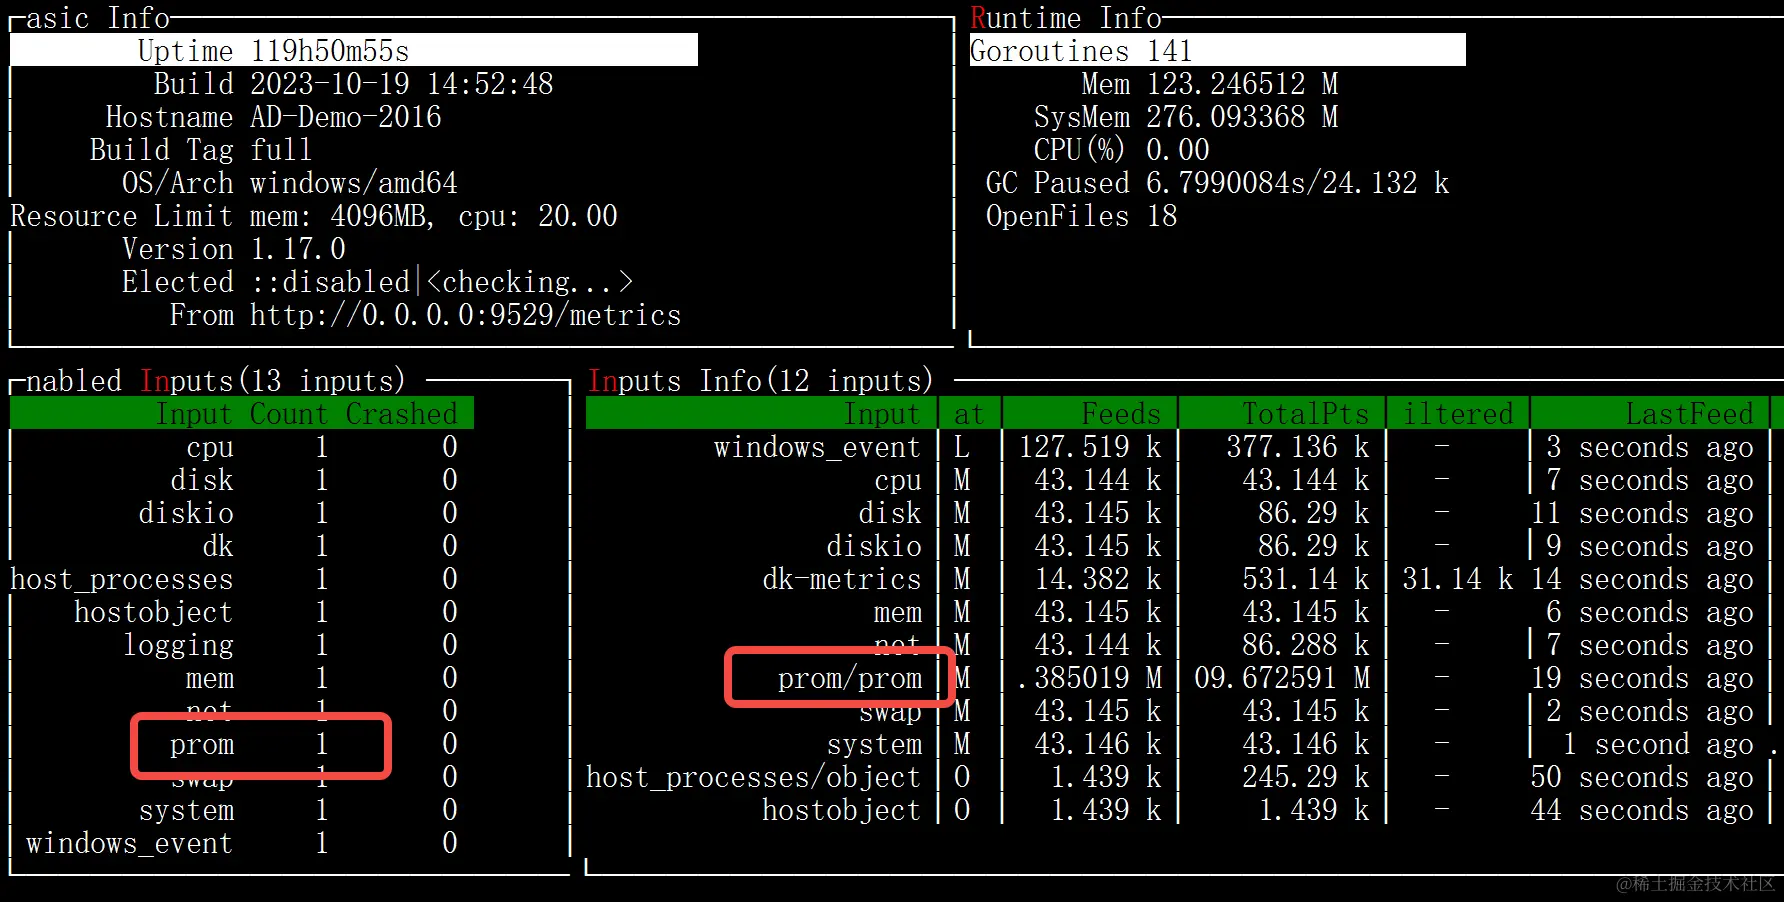
Task: Select the build timestamp 2023-10-19 14:52:48
Action: [402, 83]
